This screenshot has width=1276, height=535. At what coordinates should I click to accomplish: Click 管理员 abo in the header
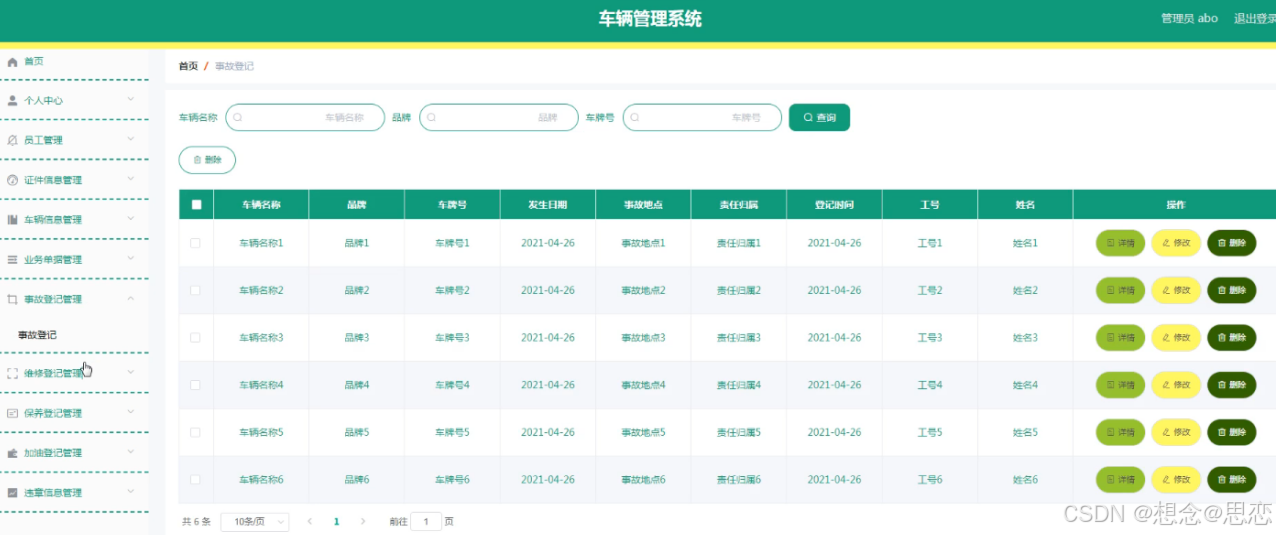(1189, 18)
